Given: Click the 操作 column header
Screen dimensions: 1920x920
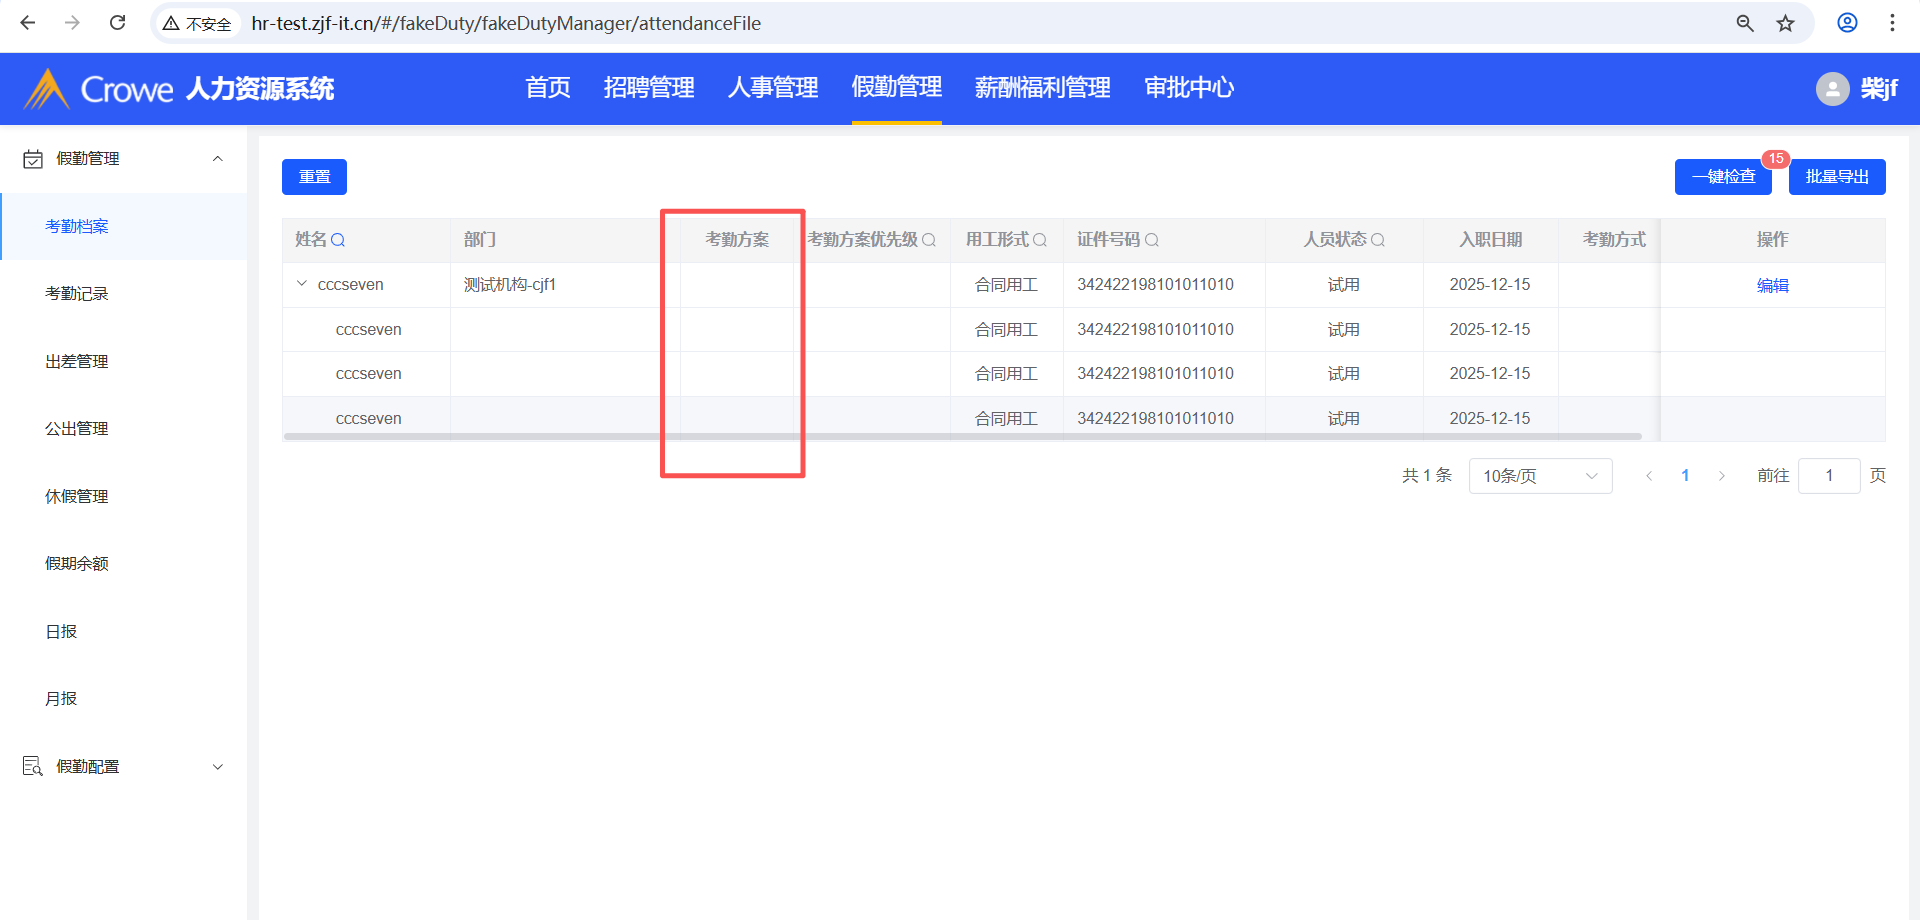Looking at the screenshot, I should click(x=1772, y=240).
